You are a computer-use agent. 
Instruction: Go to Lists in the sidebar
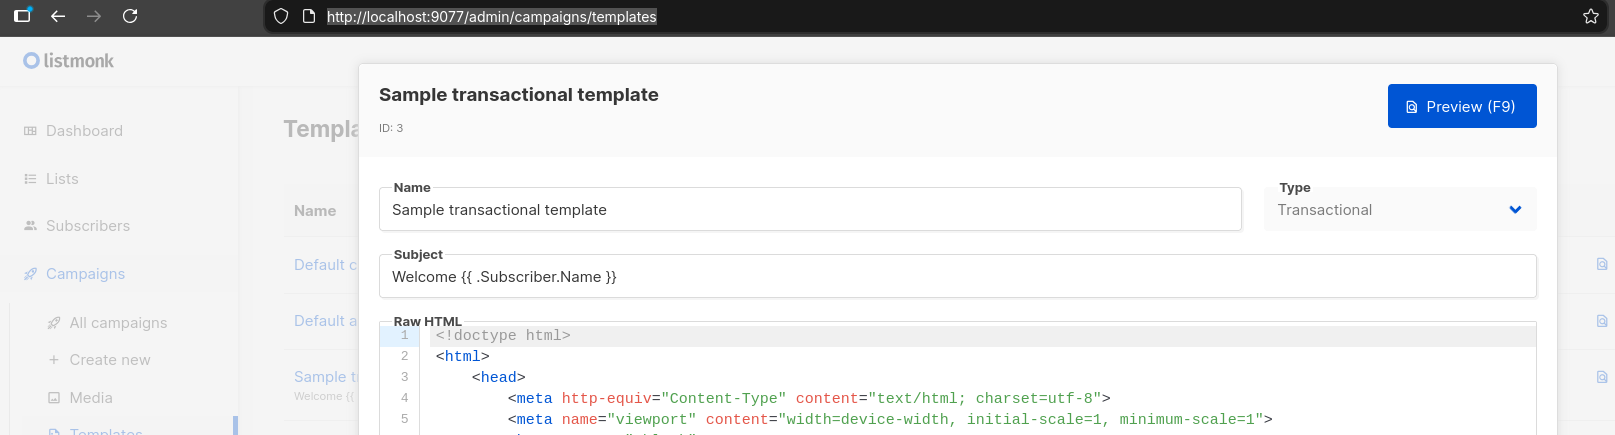point(62,179)
